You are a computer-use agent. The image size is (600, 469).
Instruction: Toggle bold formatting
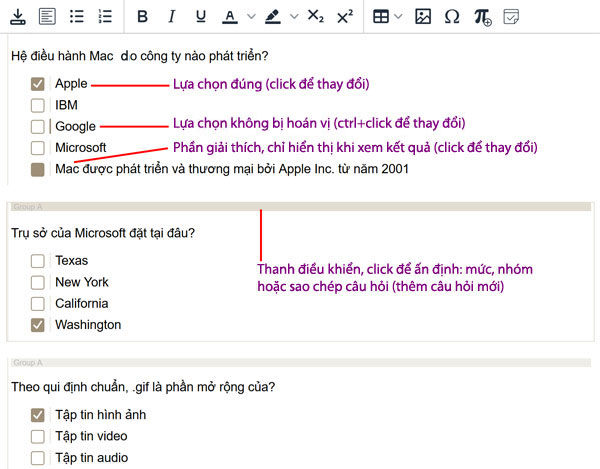click(x=142, y=16)
